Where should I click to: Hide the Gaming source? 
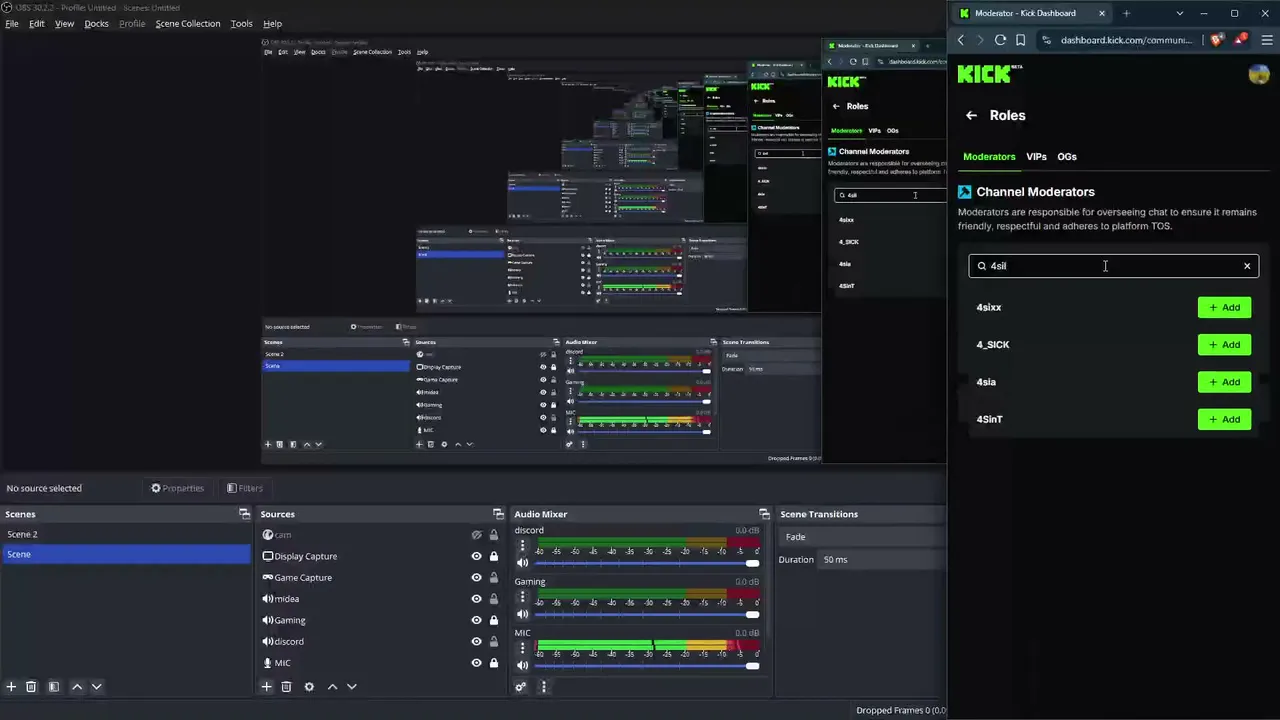pos(476,620)
